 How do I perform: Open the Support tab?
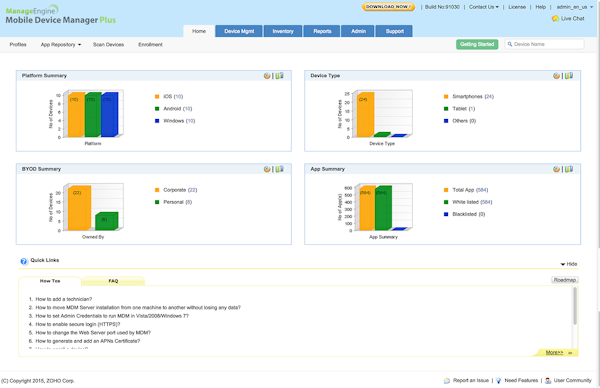tap(395, 31)
